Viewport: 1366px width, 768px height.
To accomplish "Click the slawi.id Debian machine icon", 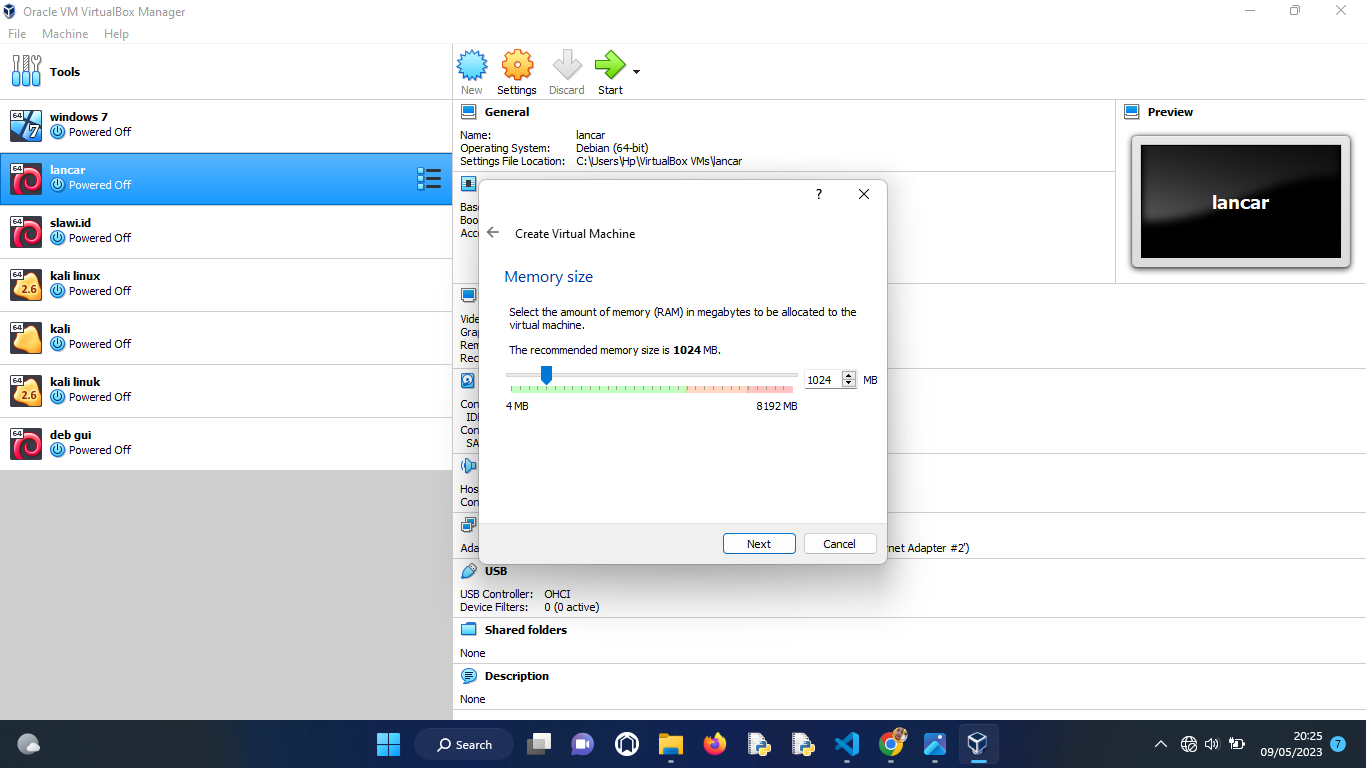I will [x=26, y=231].
